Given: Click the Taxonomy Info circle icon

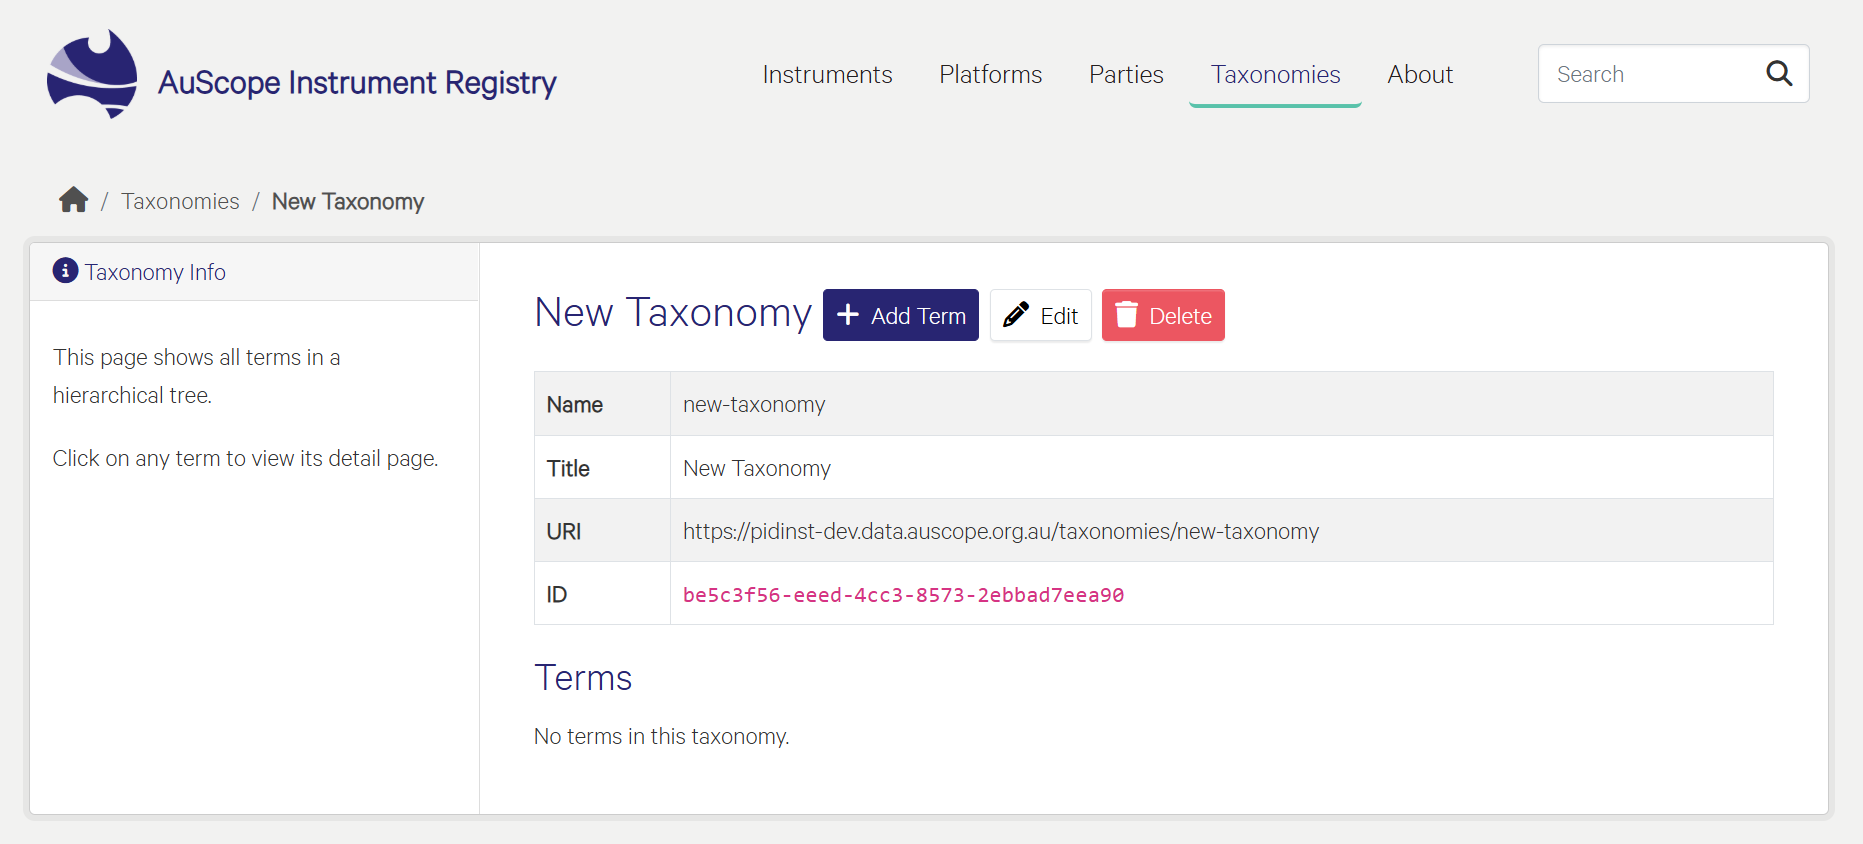Looking at the screenshot, I should coord(65,270).
